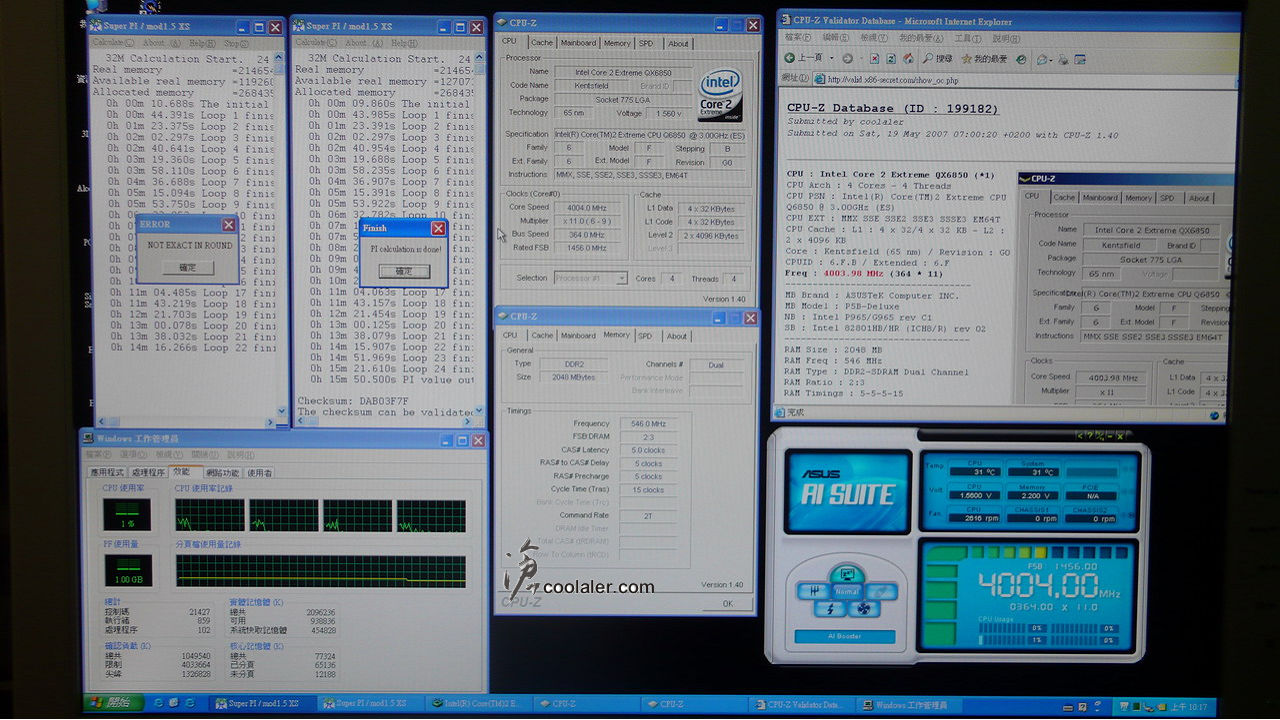Viewport: 1280px width, 720px height.
Task: Click the Forward arrow in Internet Explorer
Action: click(x=847, y=58)
